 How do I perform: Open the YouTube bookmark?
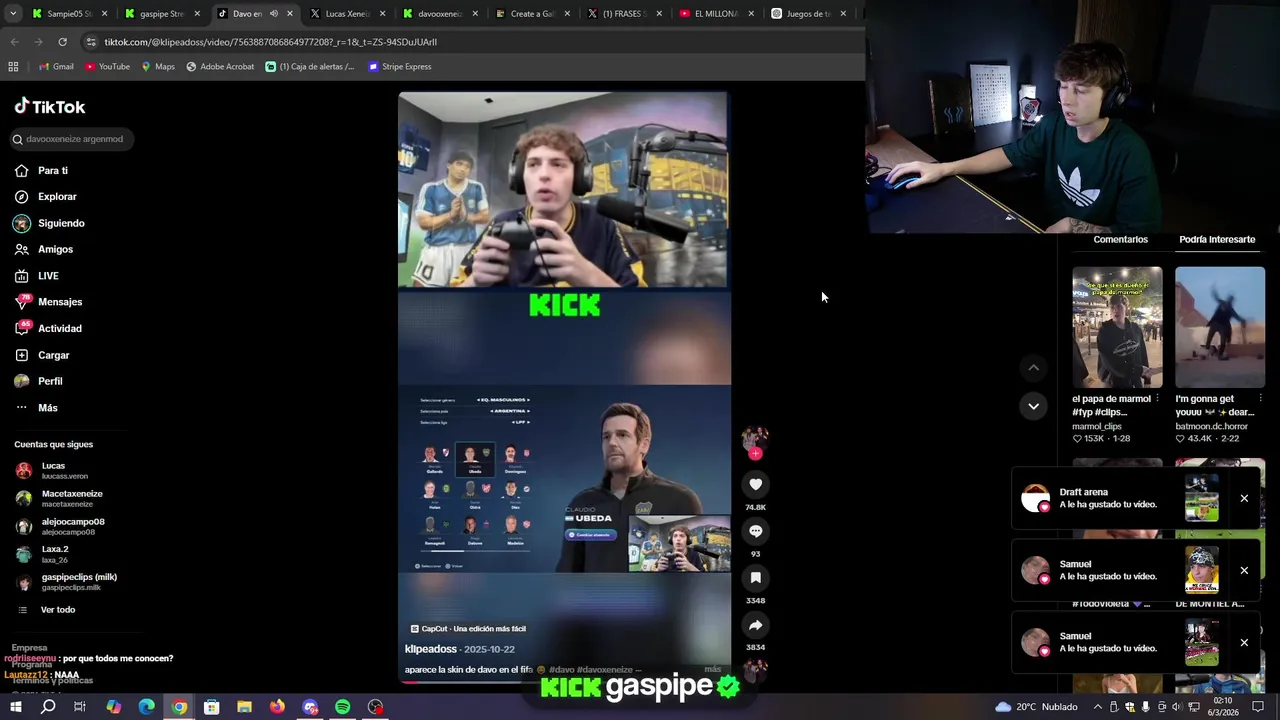107,67
